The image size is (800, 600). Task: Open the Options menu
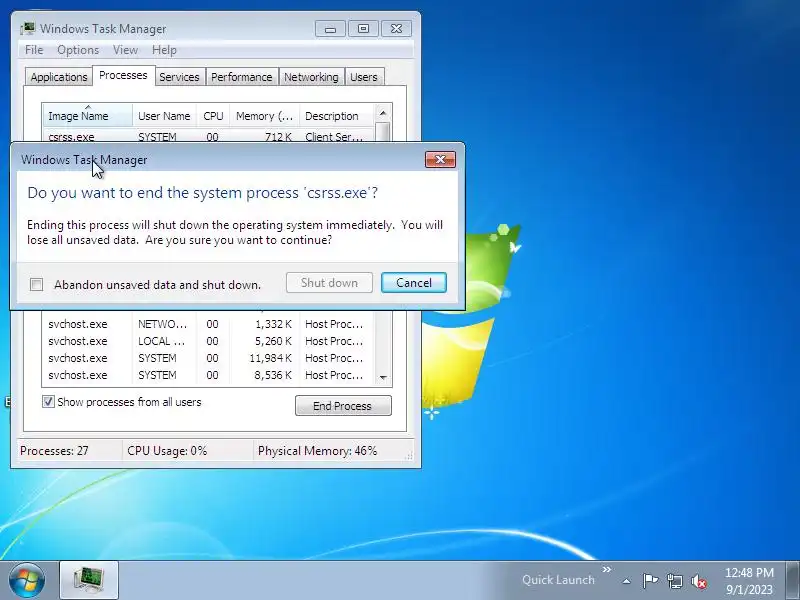pyautogui.click(x=78, y=50)
